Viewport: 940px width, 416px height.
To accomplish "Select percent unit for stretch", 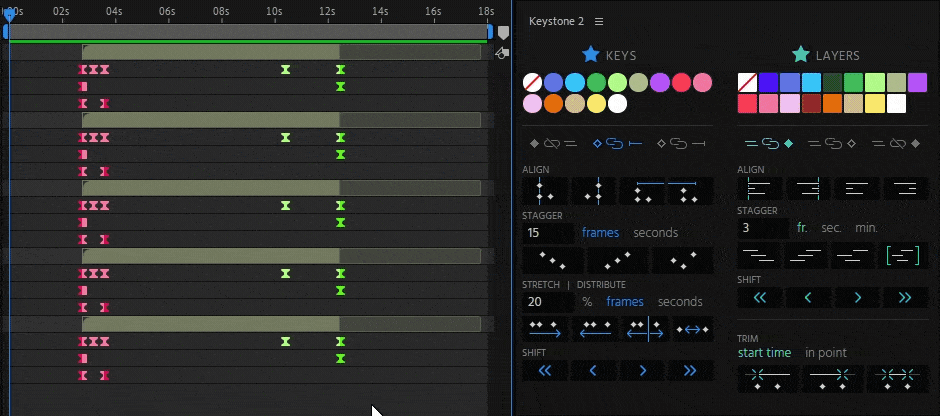I will pyautogui.click(x=587, y=302).
